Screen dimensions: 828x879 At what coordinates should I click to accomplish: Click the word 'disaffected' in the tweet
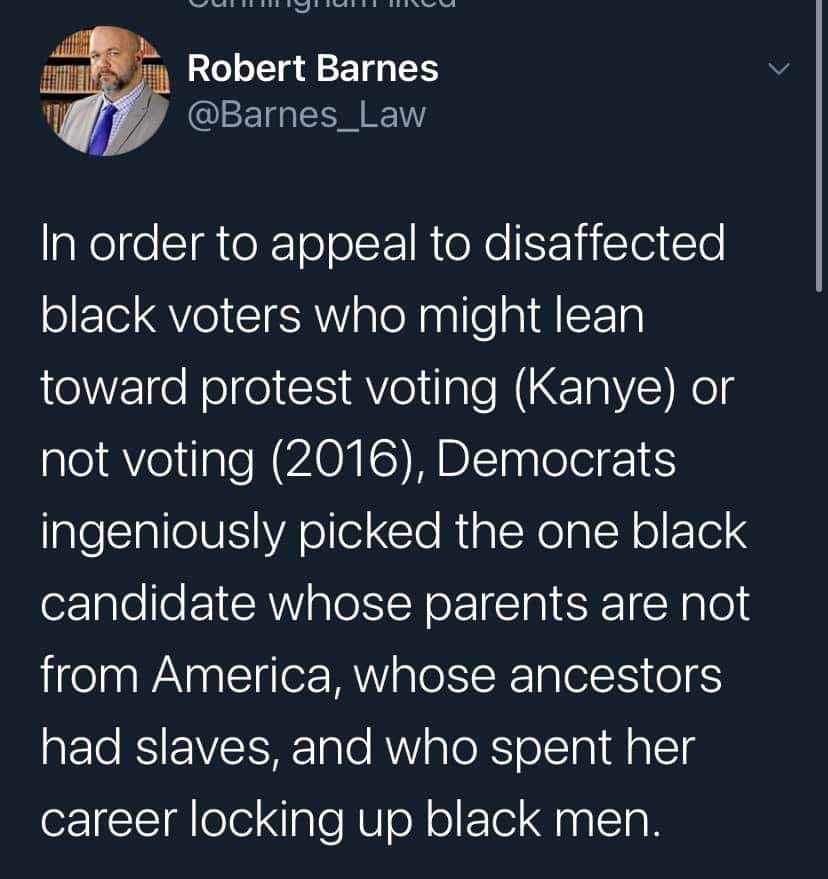tap(605, 244)
